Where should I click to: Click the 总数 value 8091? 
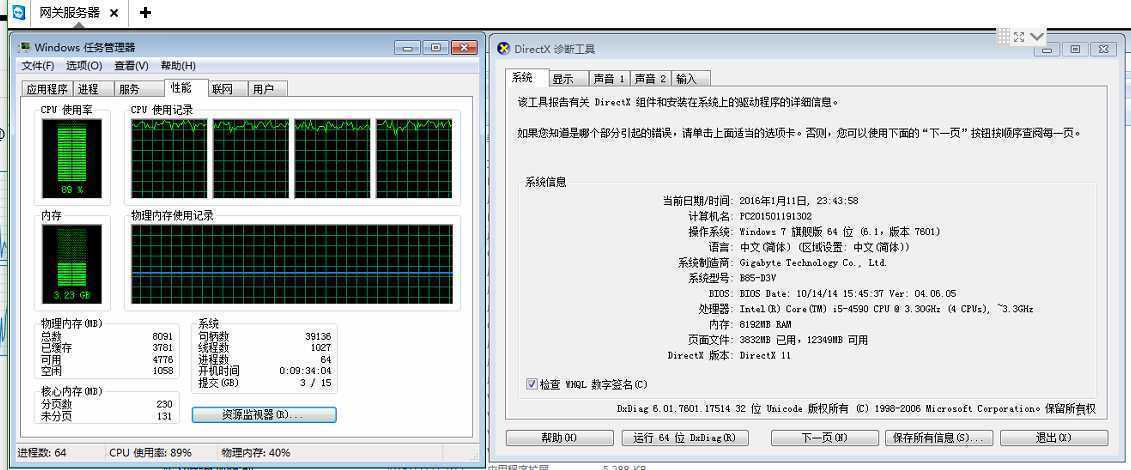(163, 336)
